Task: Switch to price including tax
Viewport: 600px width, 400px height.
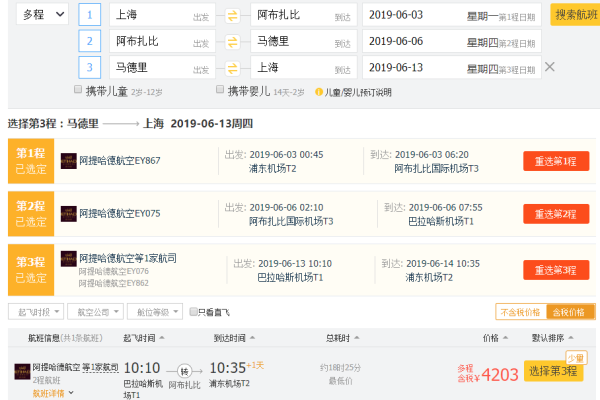Action: [x=570, y=312]
